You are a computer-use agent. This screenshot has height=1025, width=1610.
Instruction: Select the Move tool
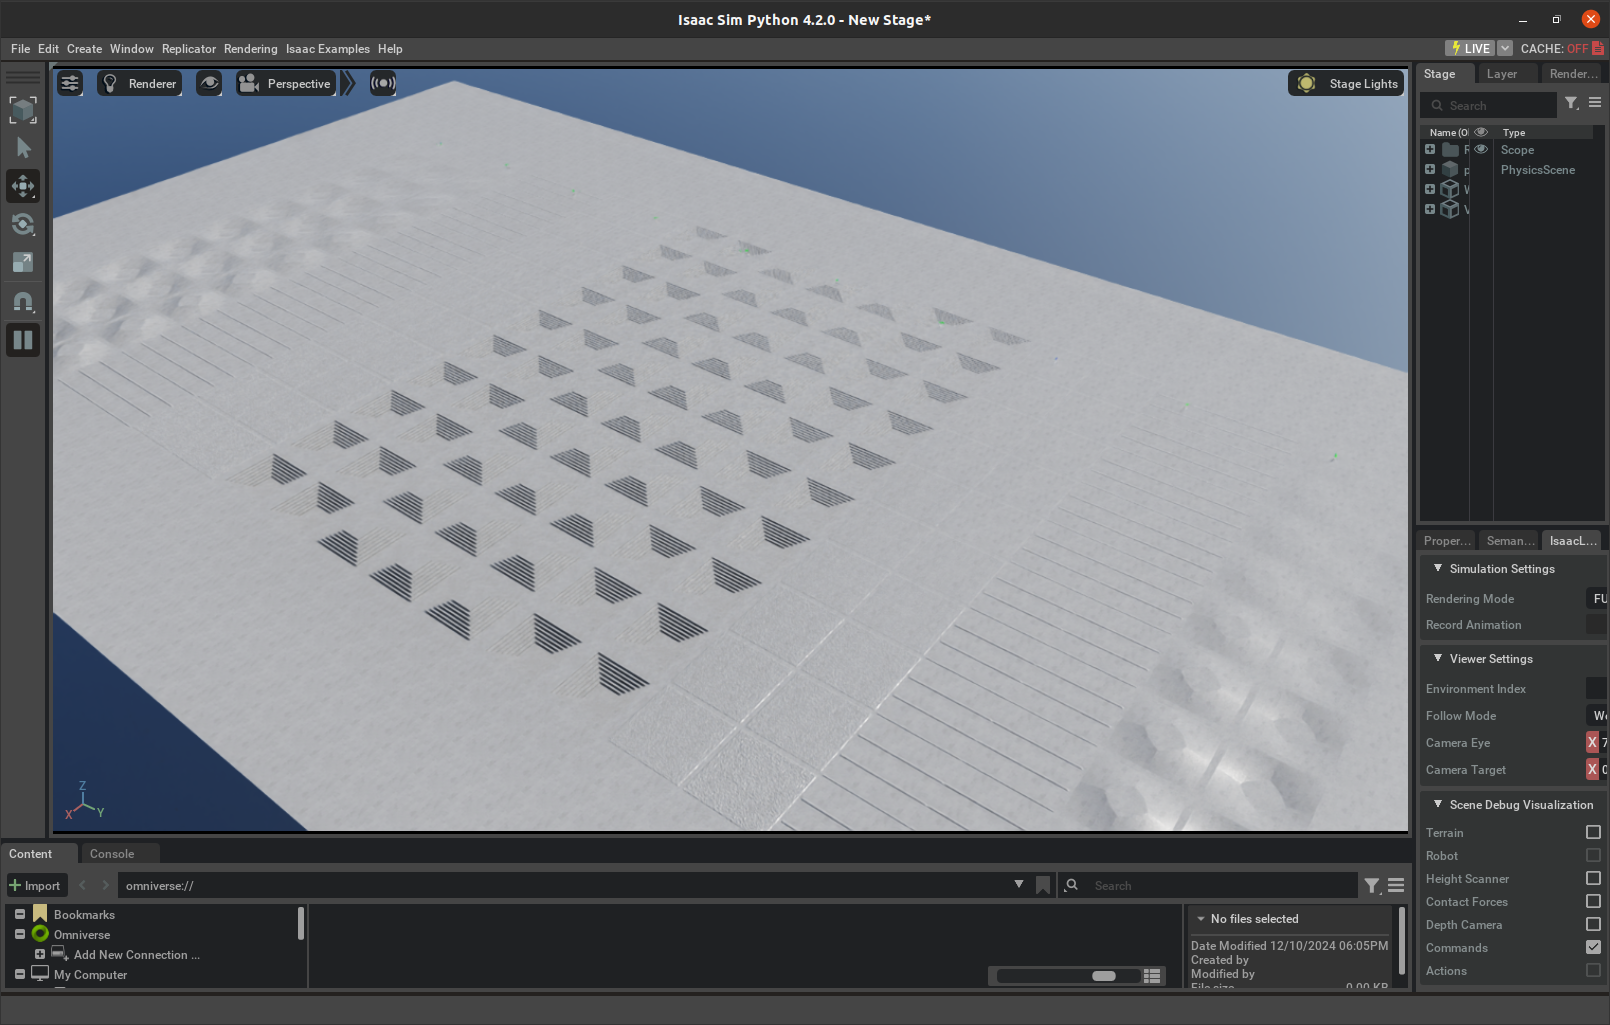tap(23, 186)
